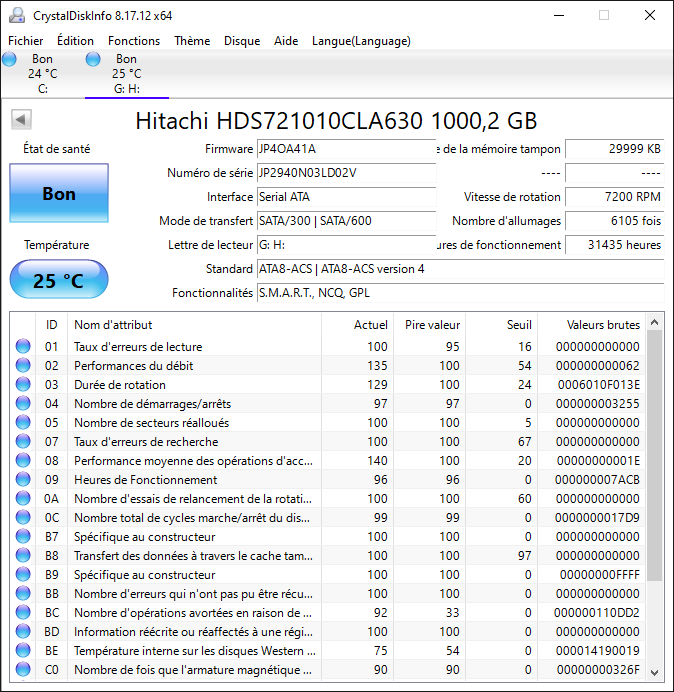This screenshot has height=692, width=674.
Task: Open the Thème menu
Action: pos(192,41)
